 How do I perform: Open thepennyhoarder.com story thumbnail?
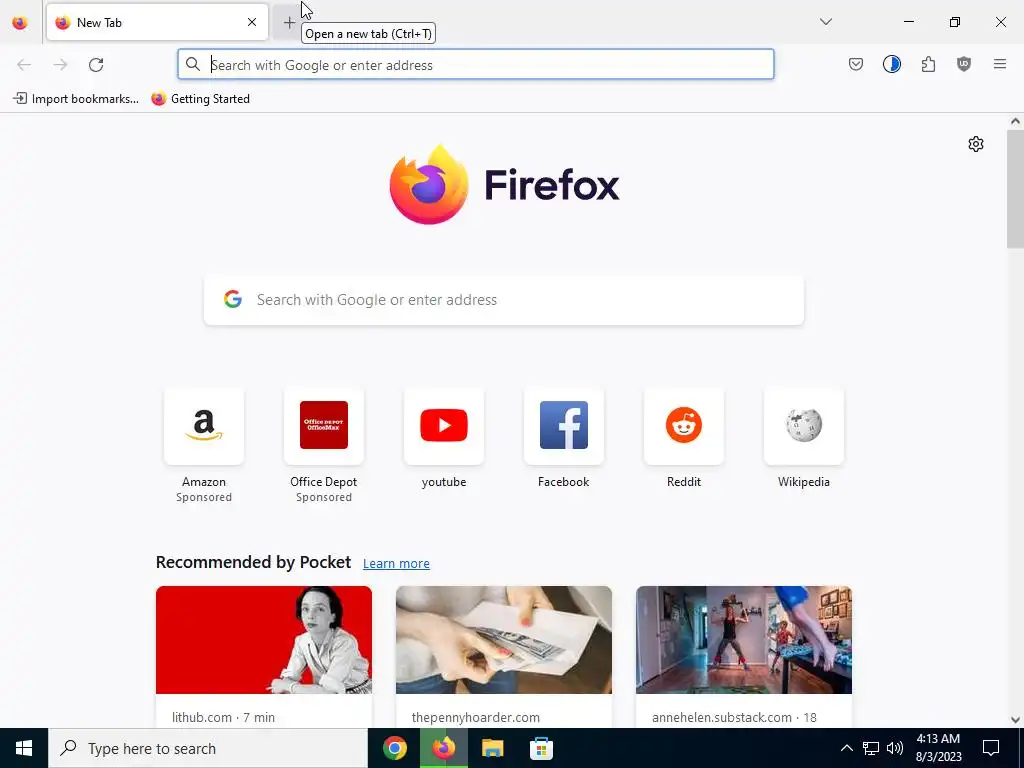504,639
